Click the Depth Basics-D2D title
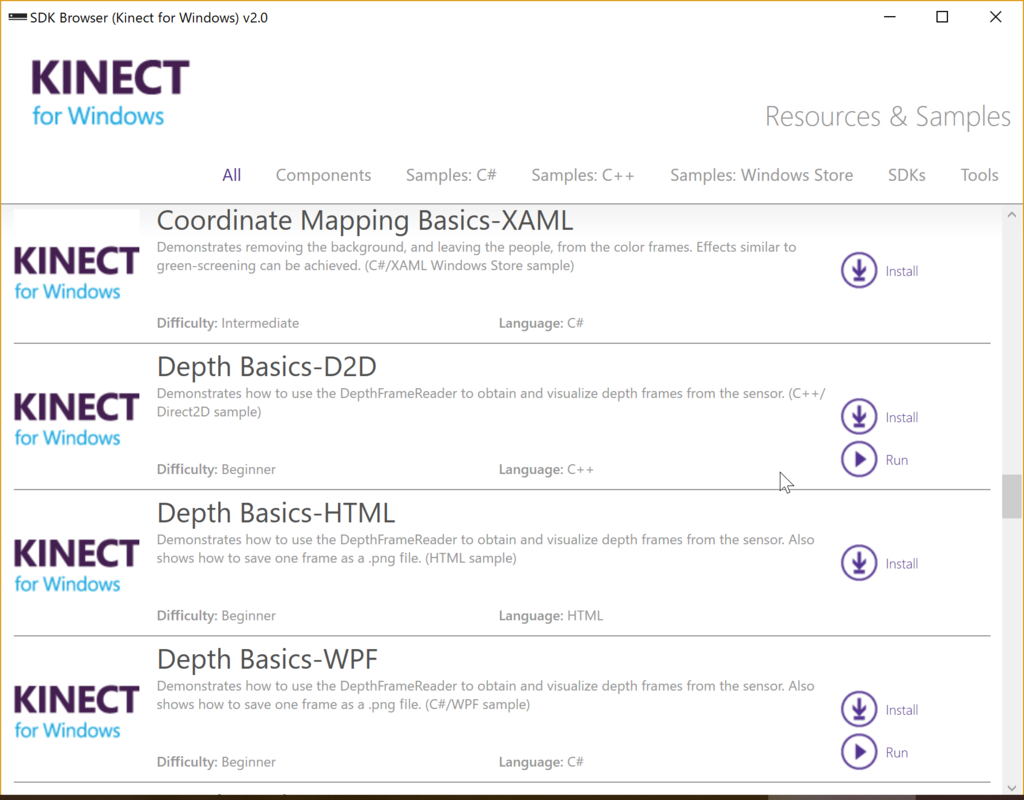Screen dimensions: 1024x800 [x=266, y=367]
